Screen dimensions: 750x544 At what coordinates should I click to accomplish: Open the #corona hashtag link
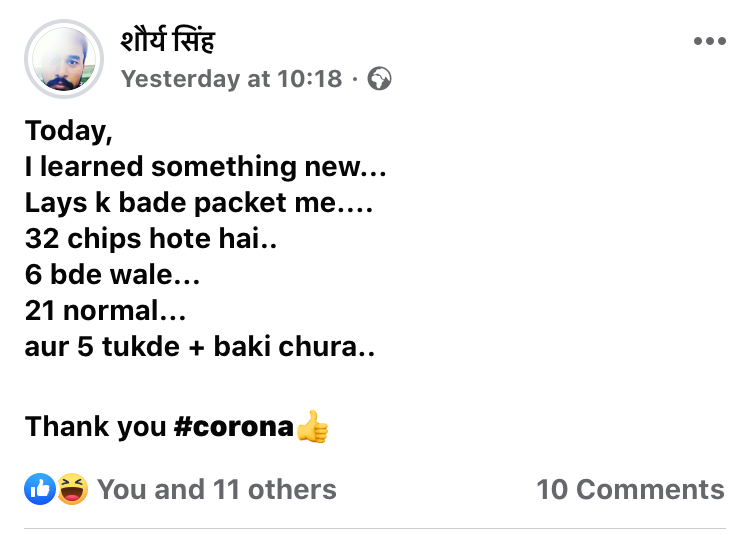(234, 427)
